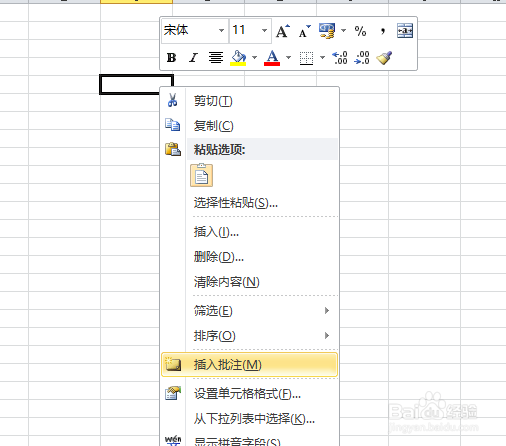Open the borders dropdown arrow
The image size is (506, 446).
click(x=322, y=58)
